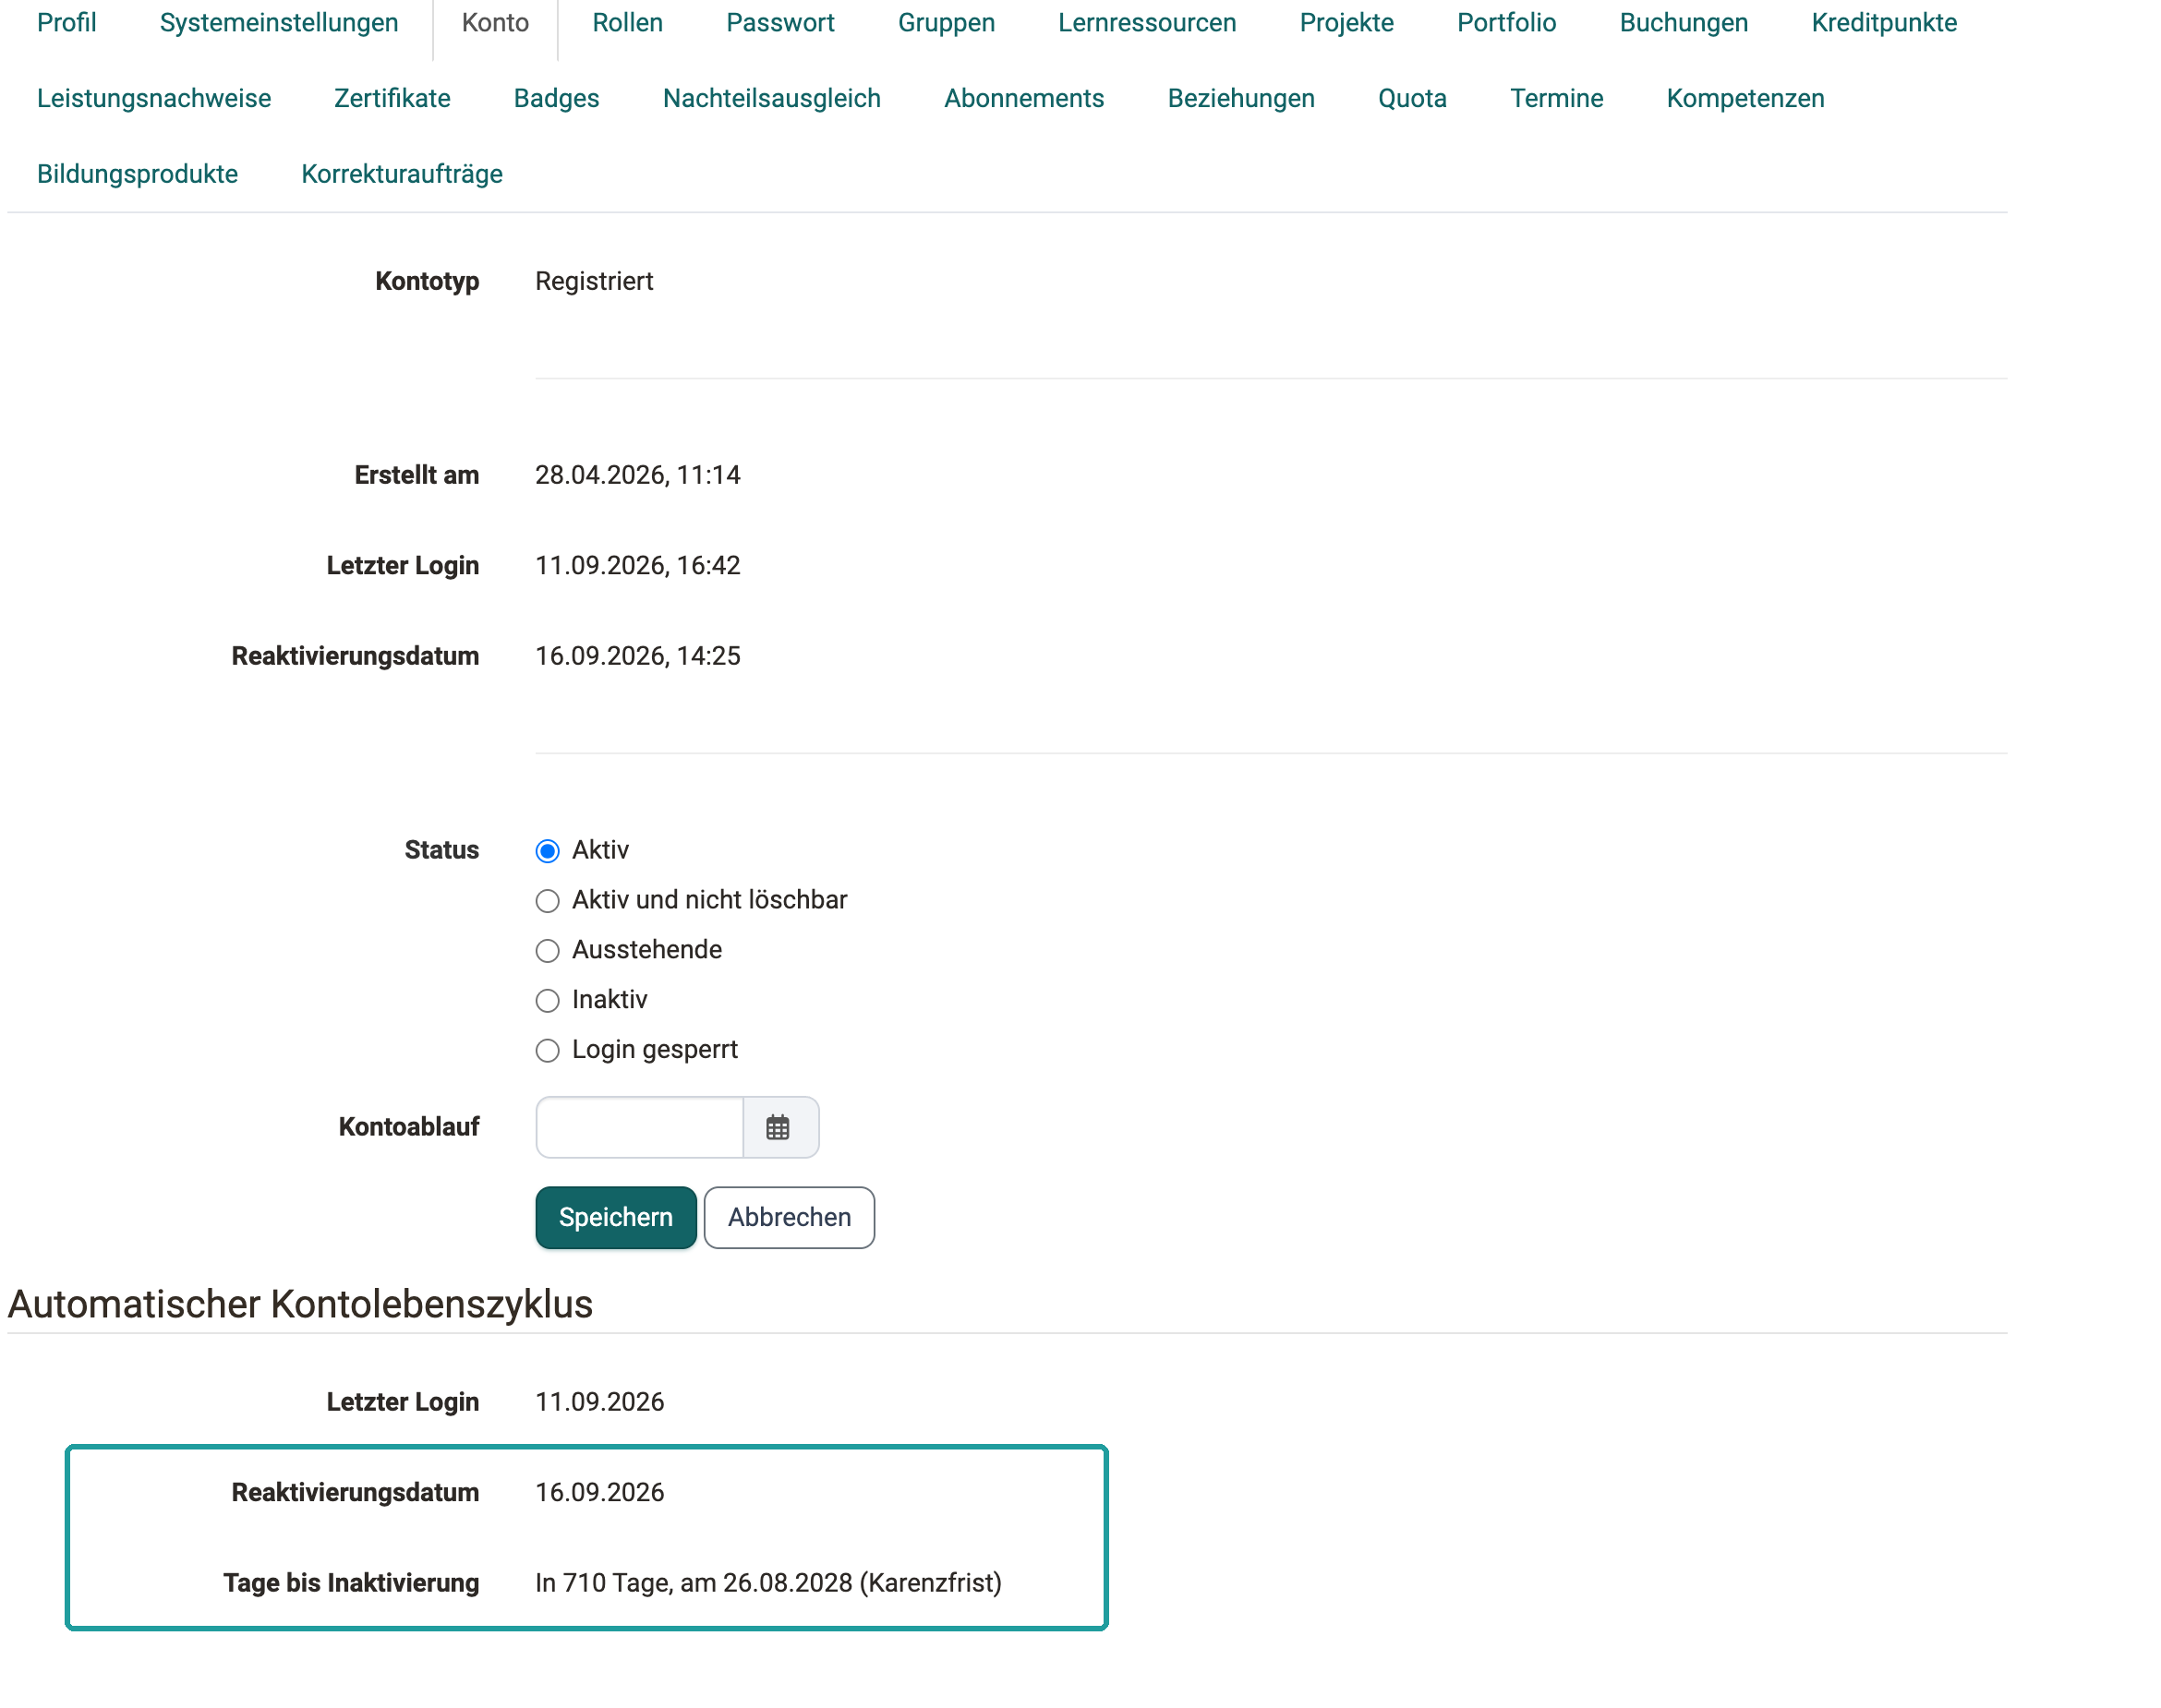Switch to the Gruppen tab
Screen dimensions: 2161x1708
(x=946, y=23)
